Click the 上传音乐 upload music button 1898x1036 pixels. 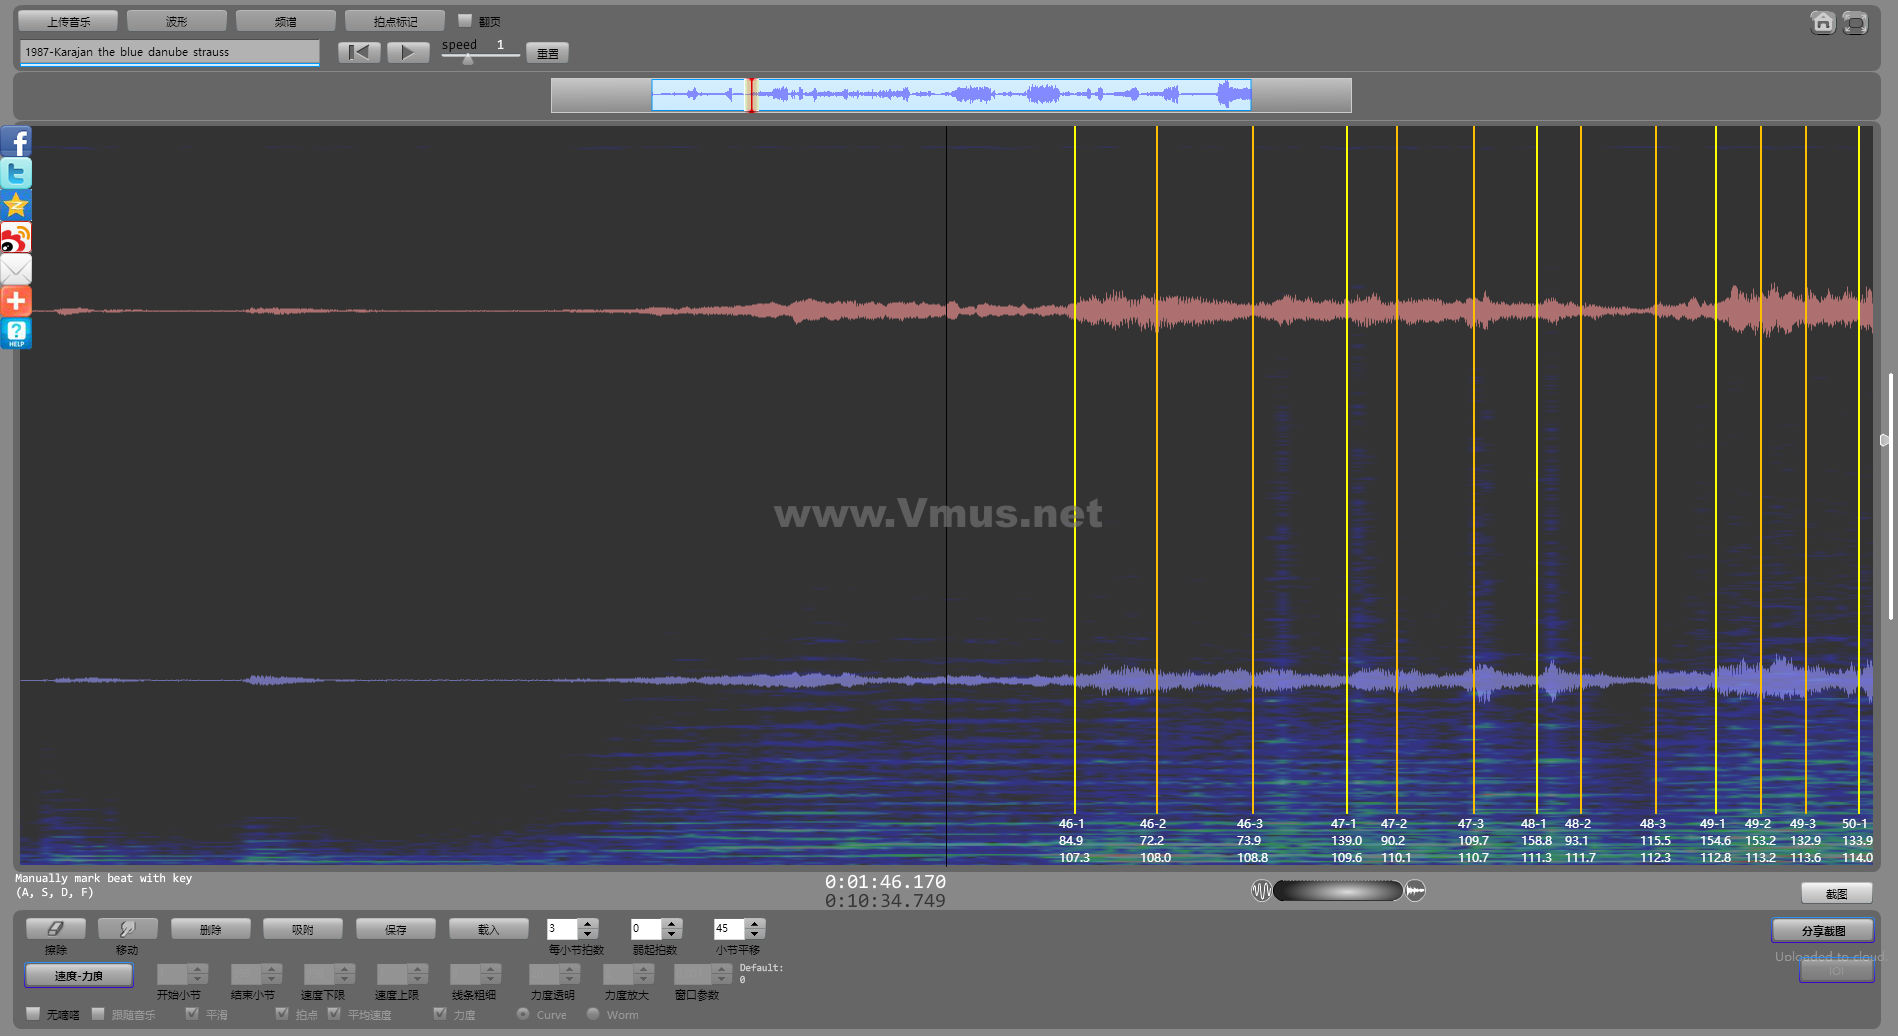pyautogui.click(x=68, y=21)
